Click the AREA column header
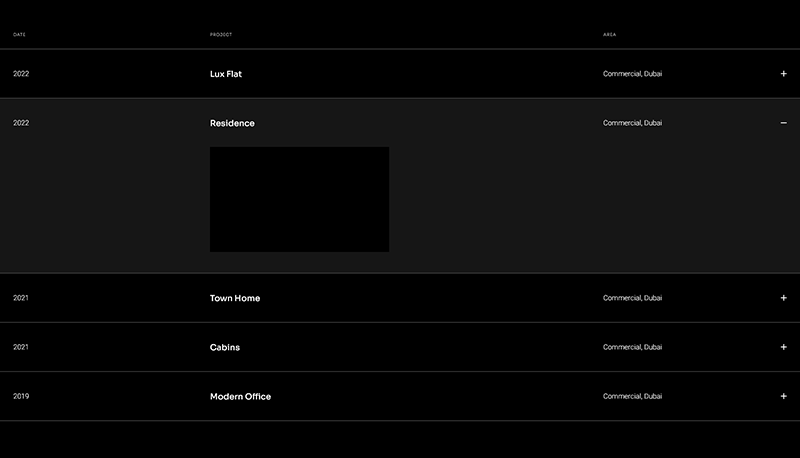Screen dimensions: 800x458 point(609,35)
